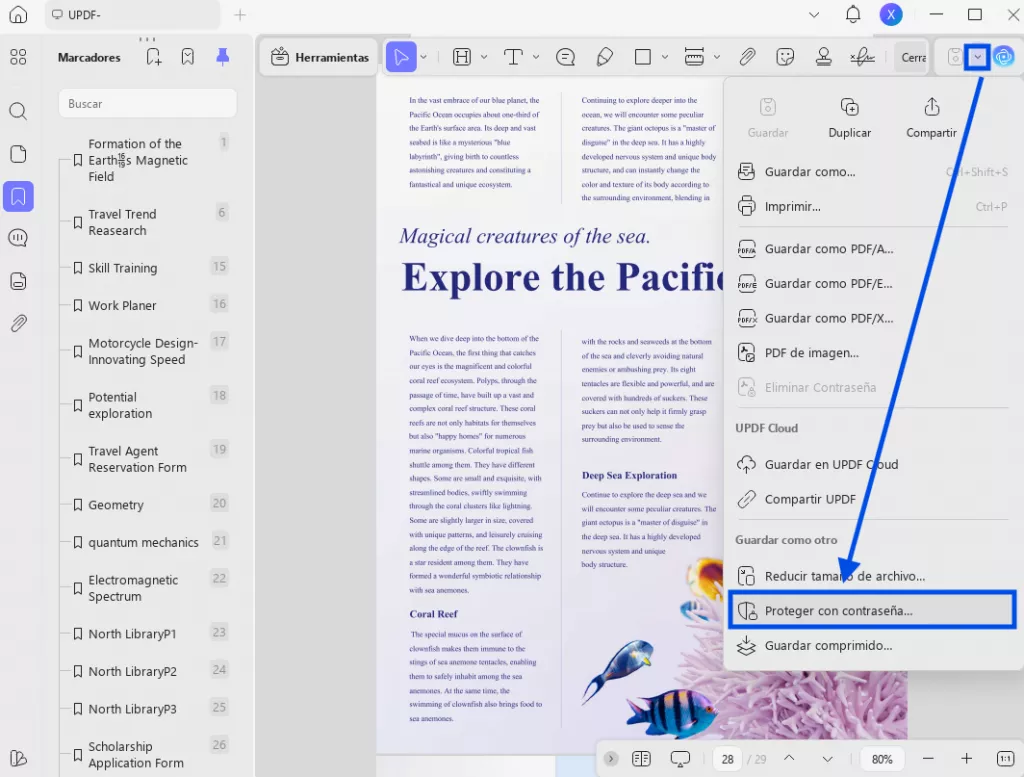Click the zoom in plus button
Image resolution: width=1024 pixels, height=777 pixels.
click(966, 759)
